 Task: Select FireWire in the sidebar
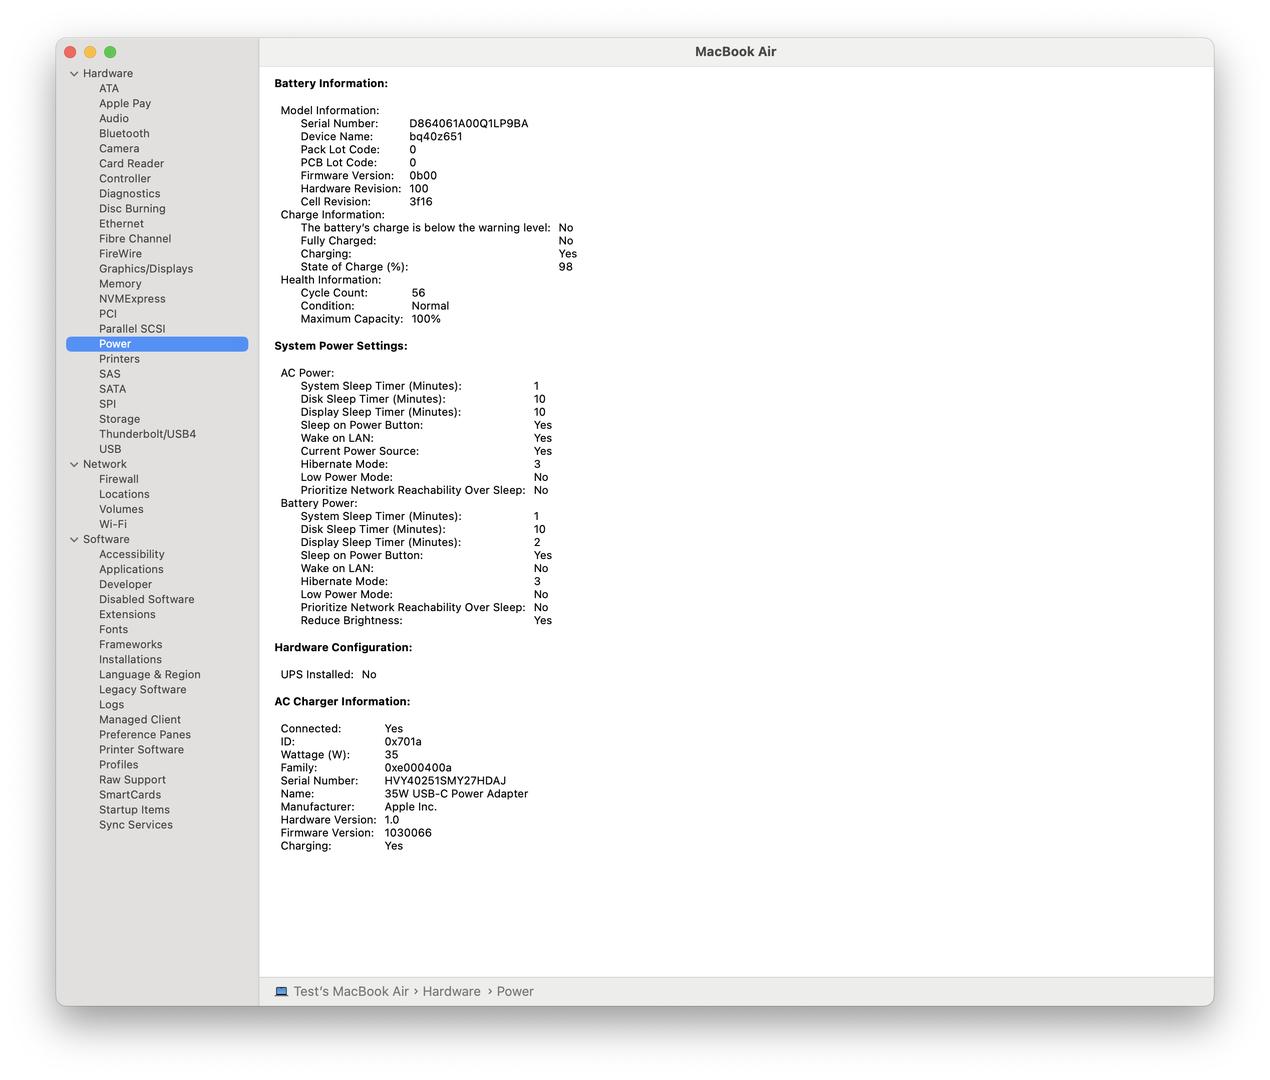[x=120, y=254]
